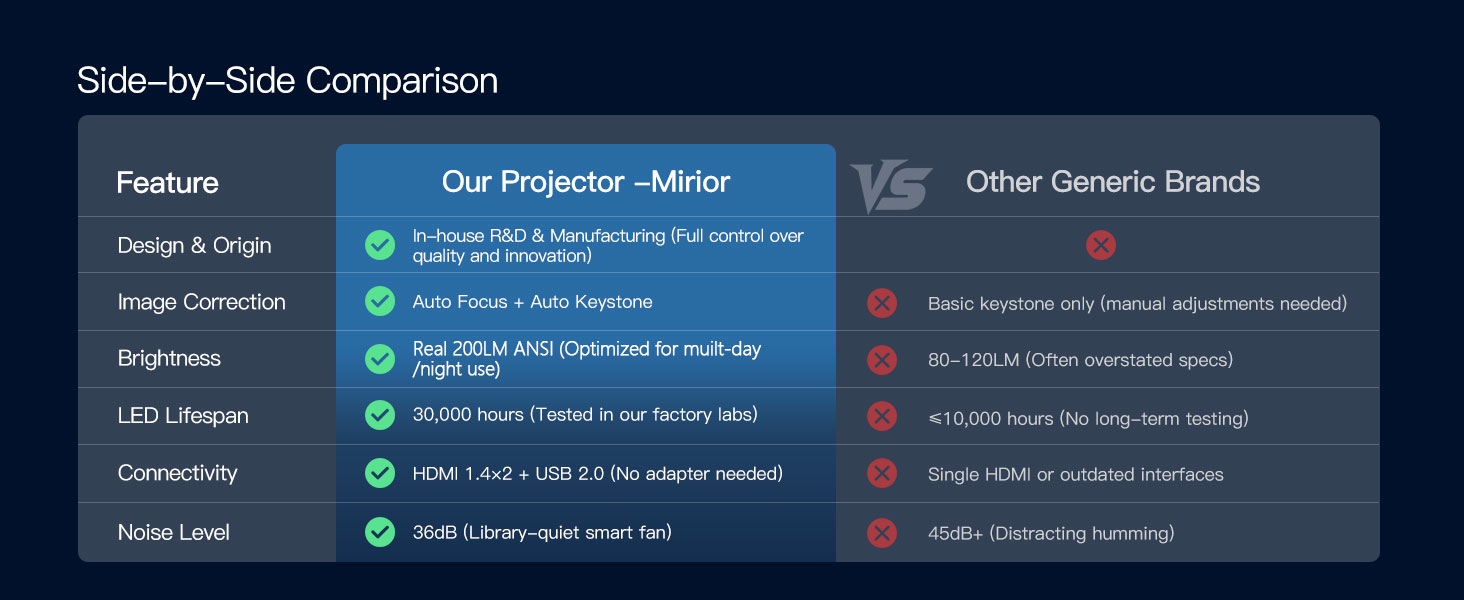Screen dimensions: 1464x600
Task: Click green checkmark beside Real 200LM ANSI
Action: coord(380,358)
